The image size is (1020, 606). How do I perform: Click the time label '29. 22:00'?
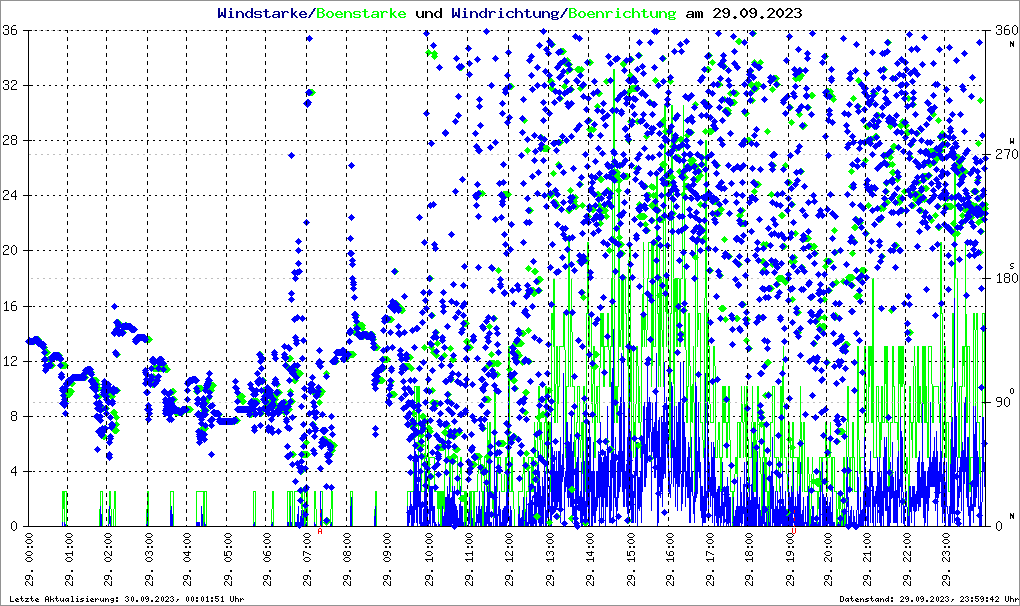pyautogui.click(x=907, y=560)
